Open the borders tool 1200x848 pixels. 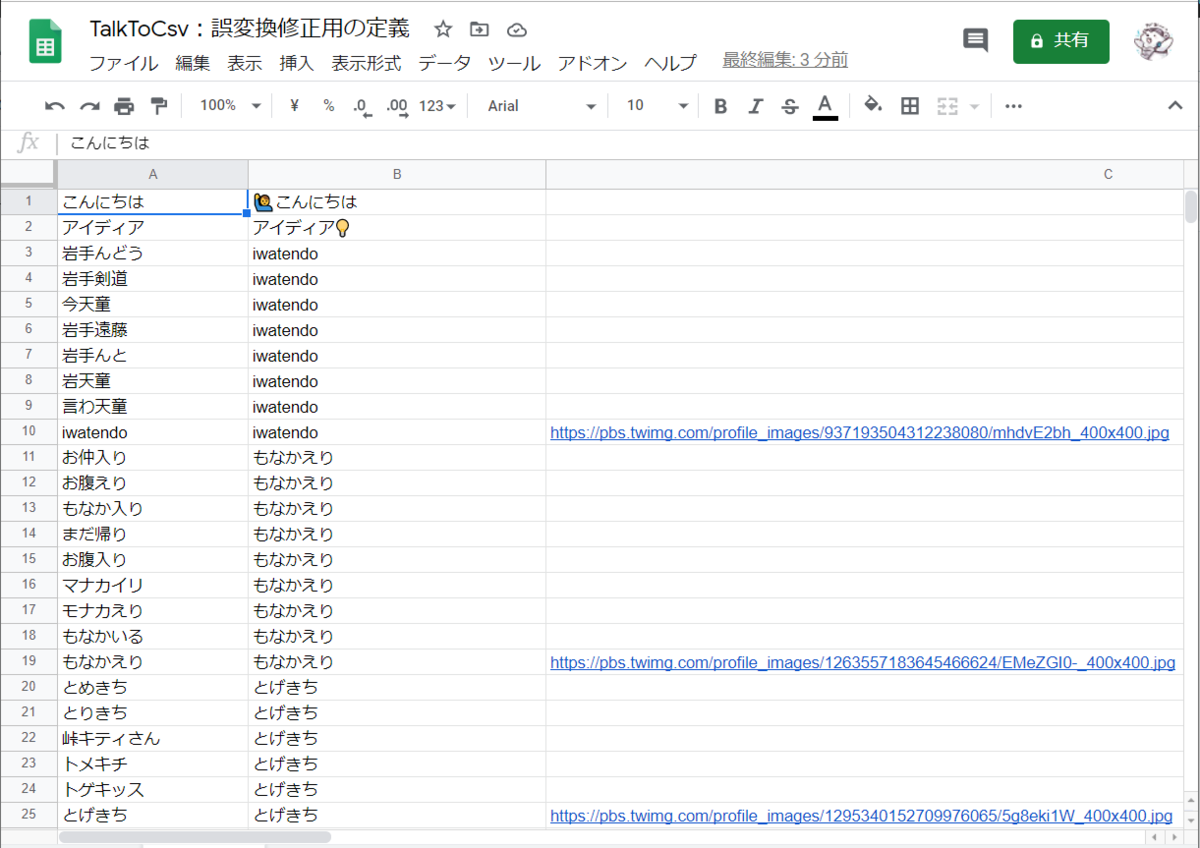(x=910, y=105)
